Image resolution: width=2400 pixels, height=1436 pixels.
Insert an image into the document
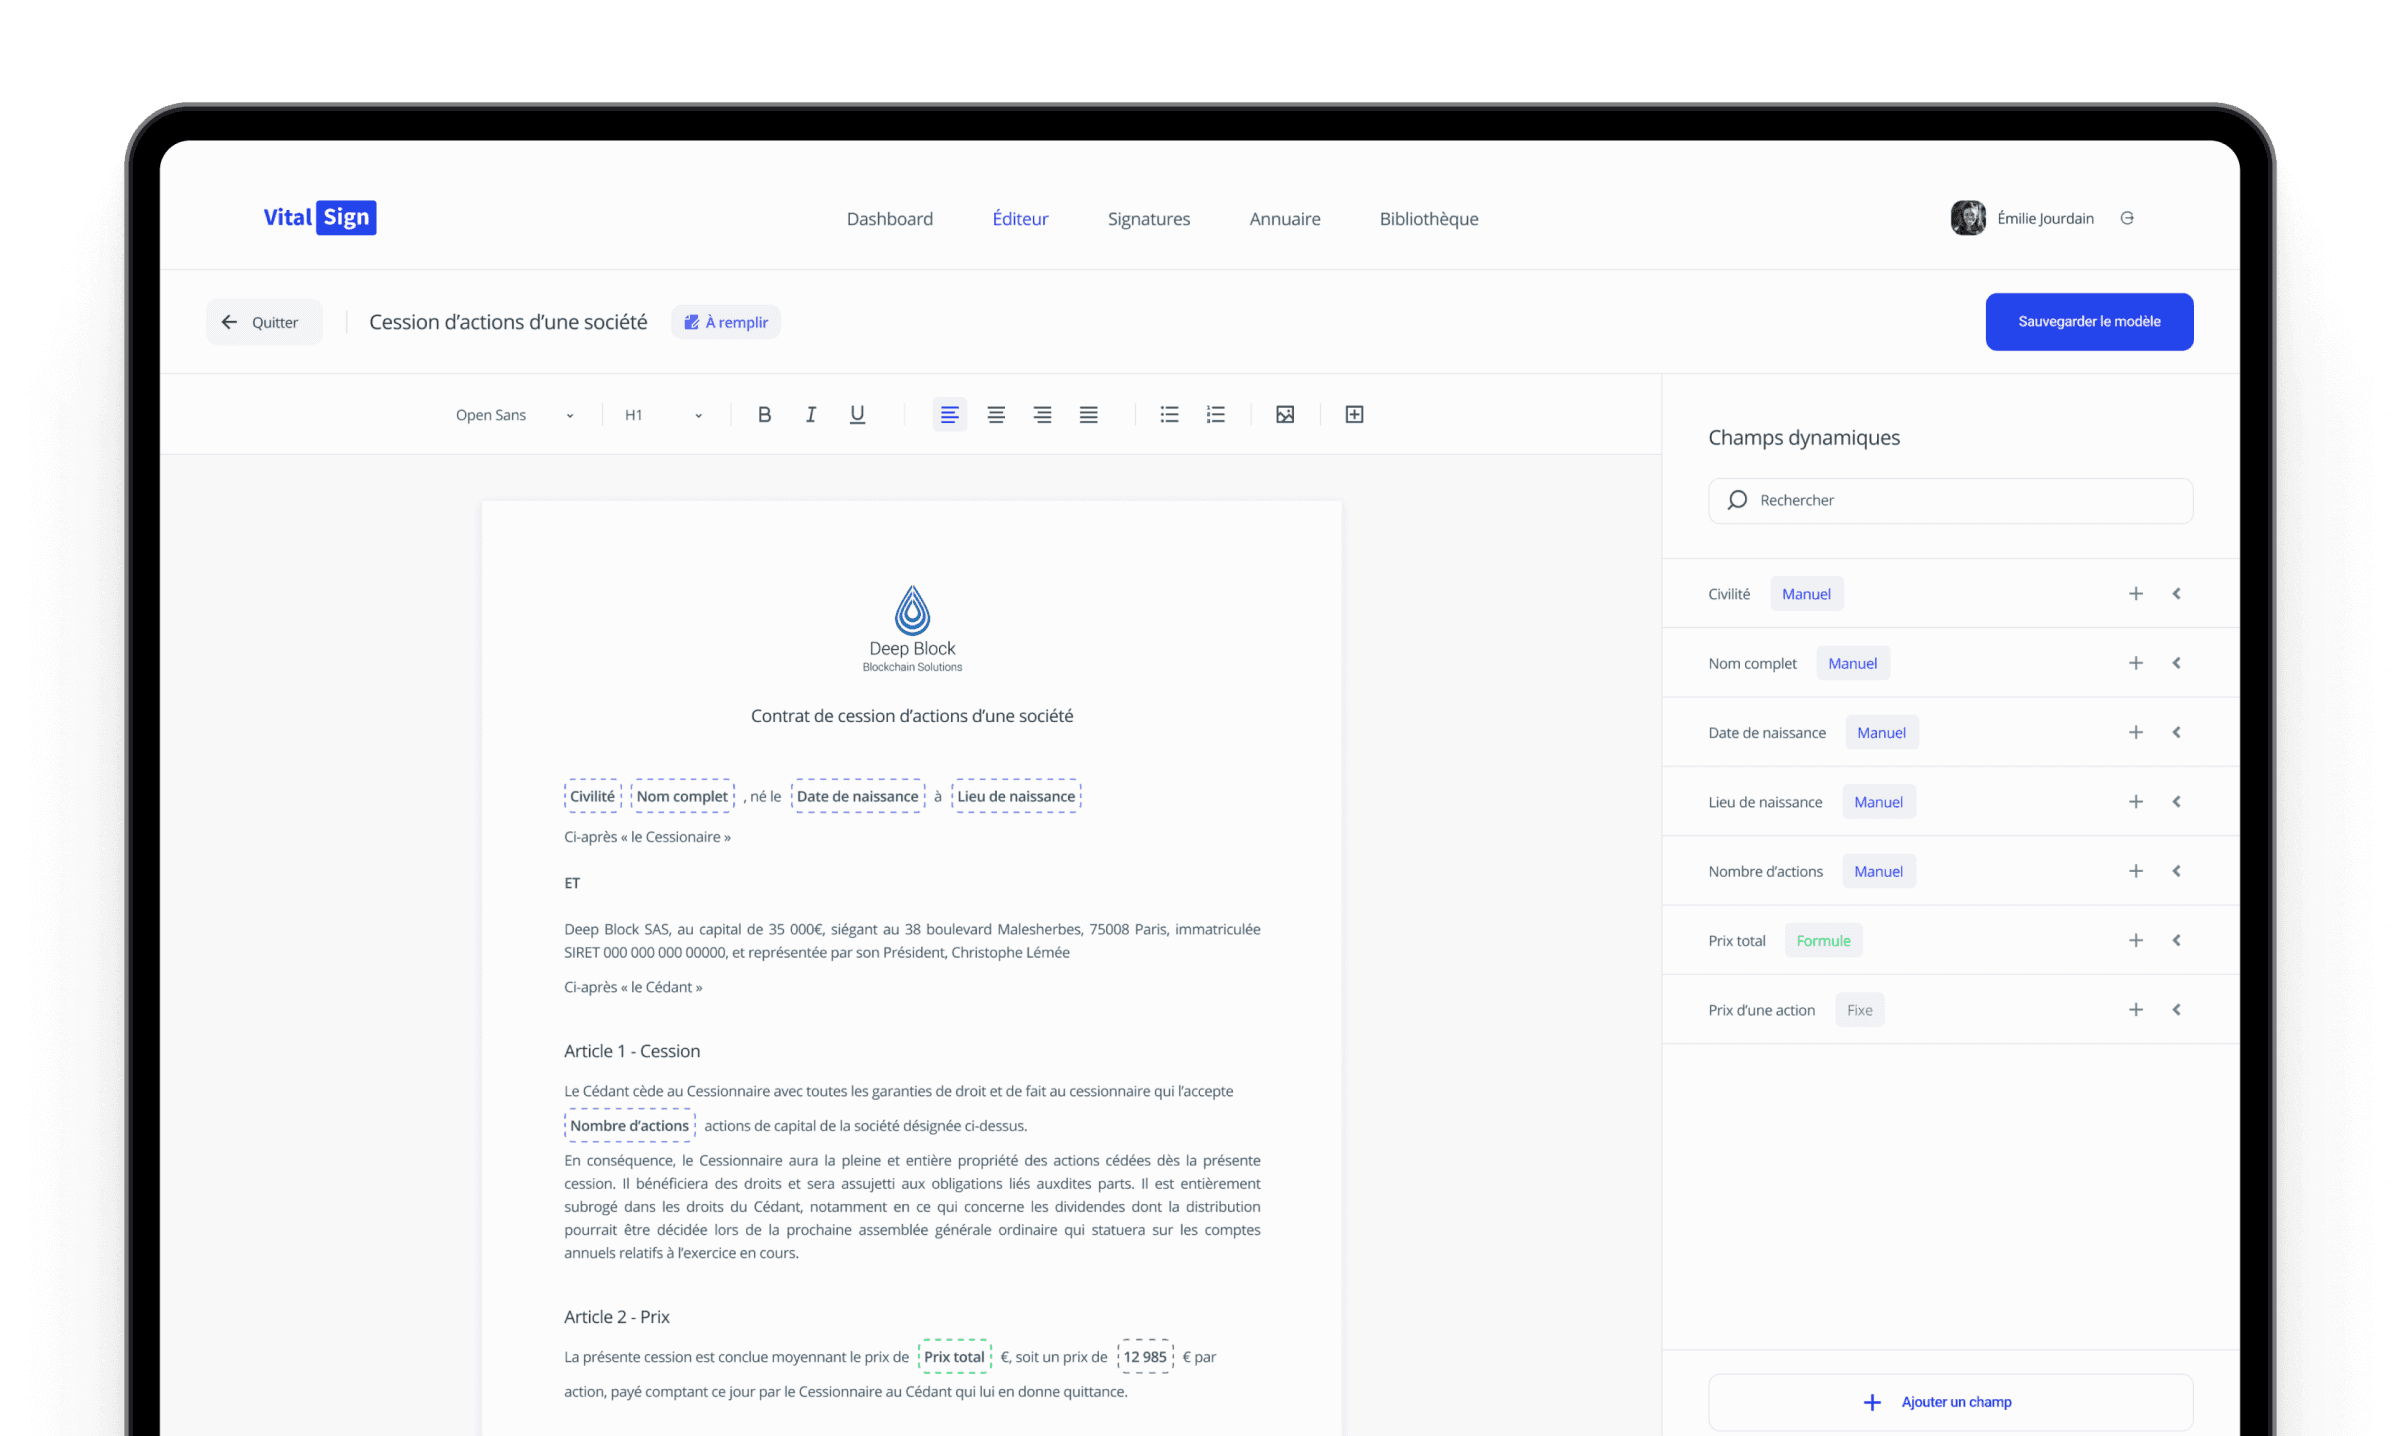pos(1285,414)
